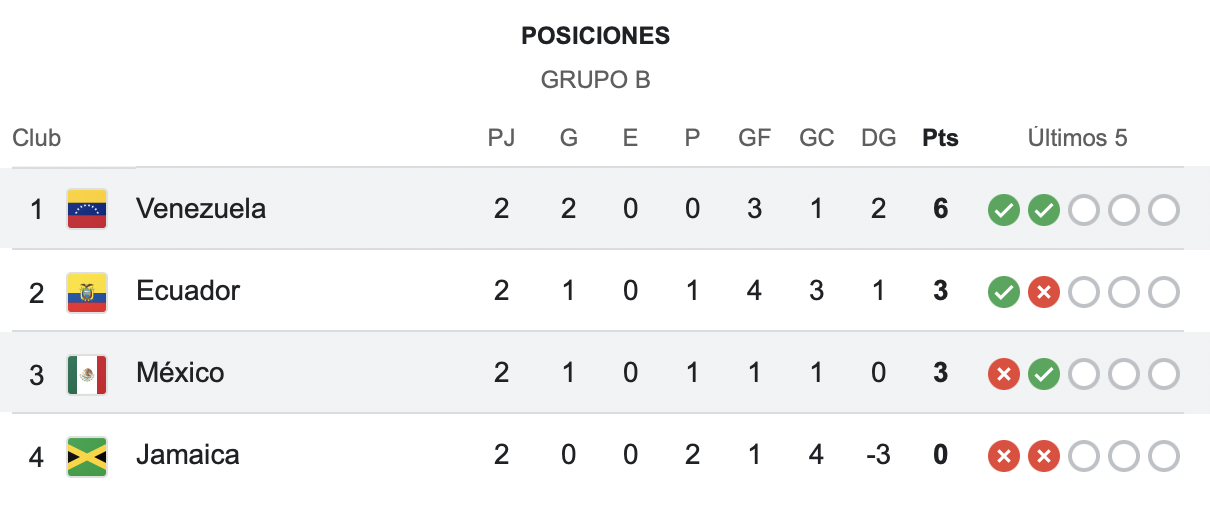This screenshot has width=1210, height=518.
Task: Select the México flag icon
Action: click(87, 374)
